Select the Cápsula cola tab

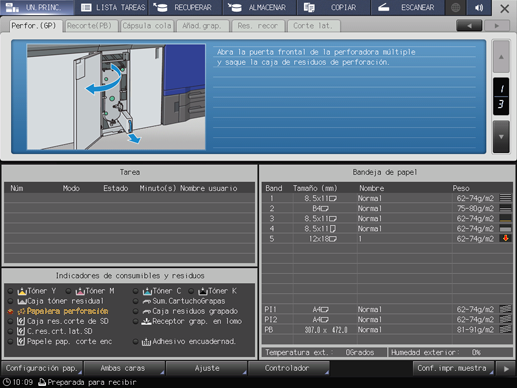[146, 26]
